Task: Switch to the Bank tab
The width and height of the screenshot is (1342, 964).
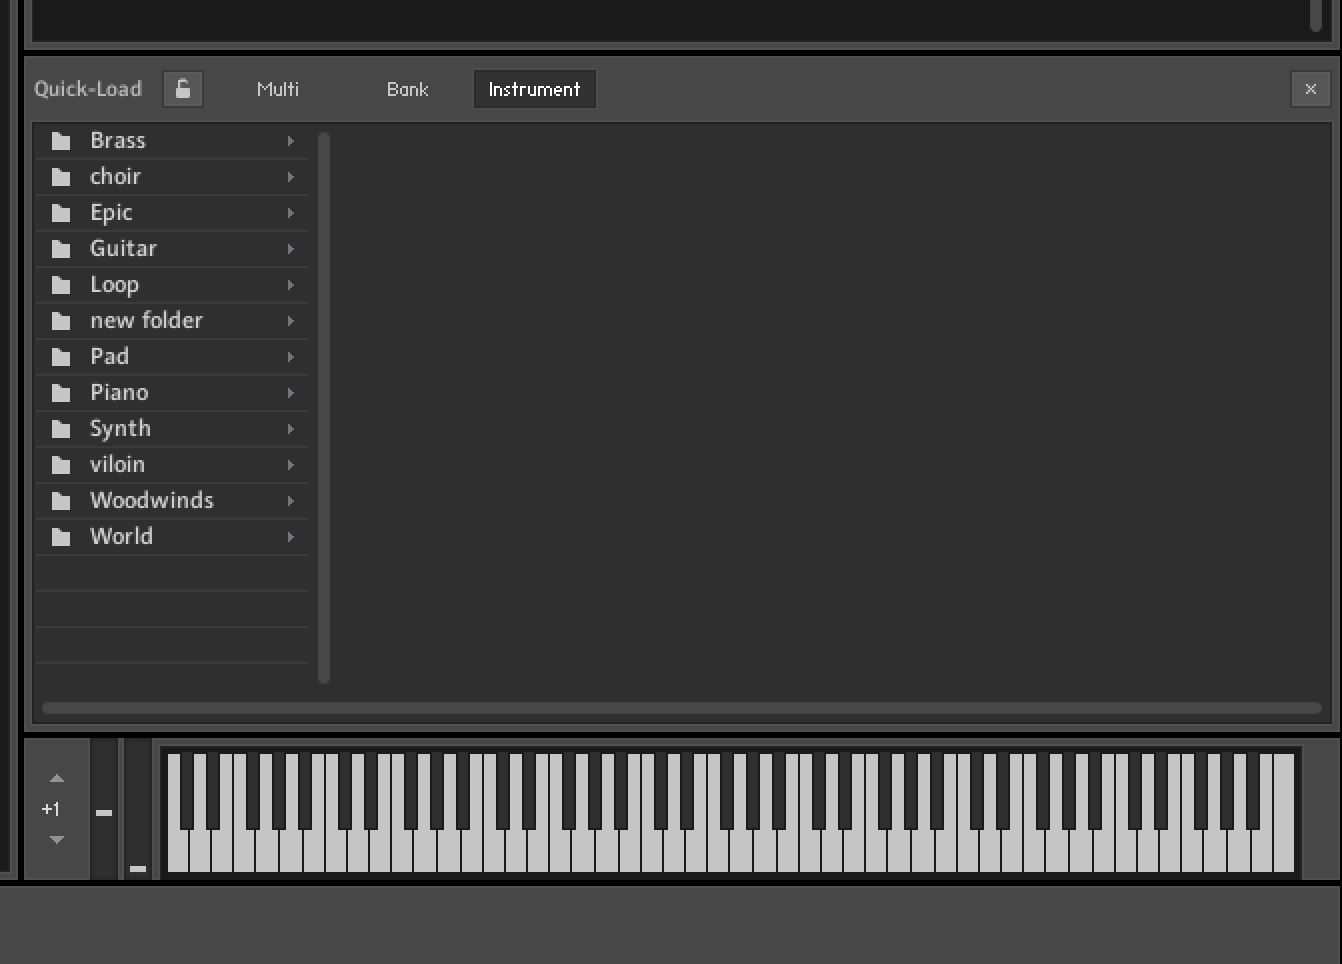Action: coord(407,89)
